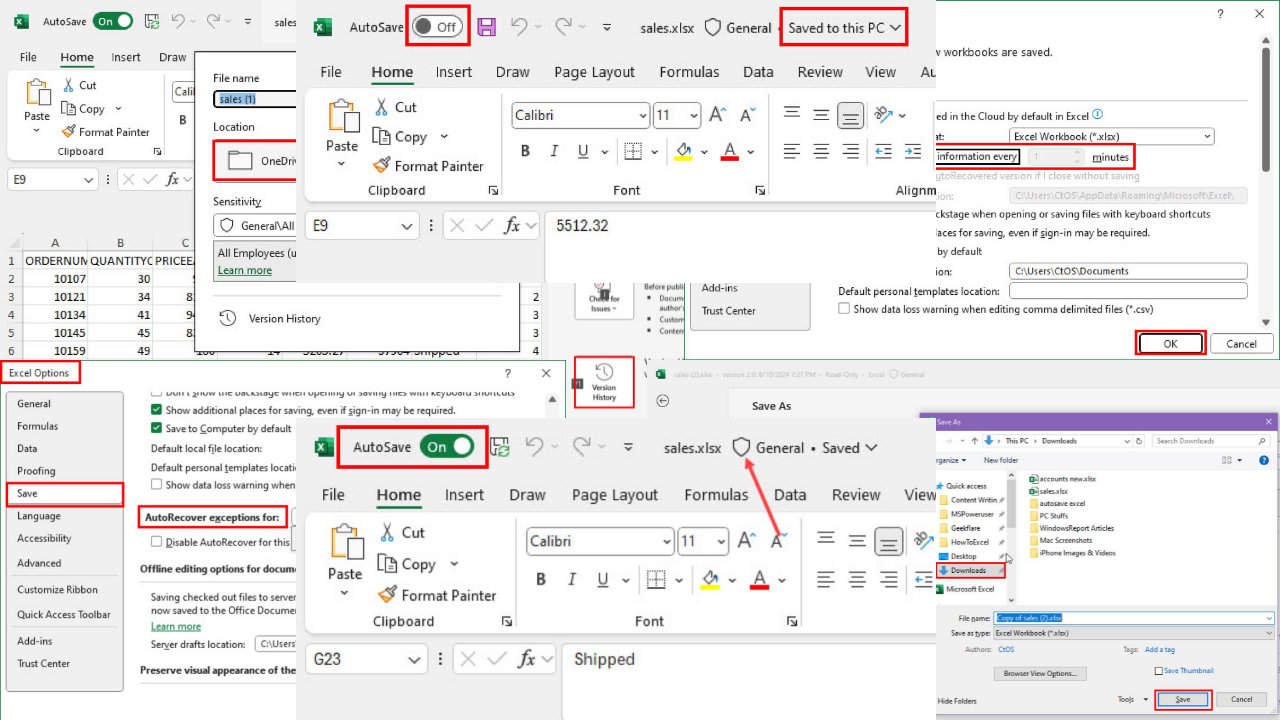Viewport: 1280px width, 720px height.
Task: Click Cut in the G23 Shipped window
Action: click(x=401, y=532)
